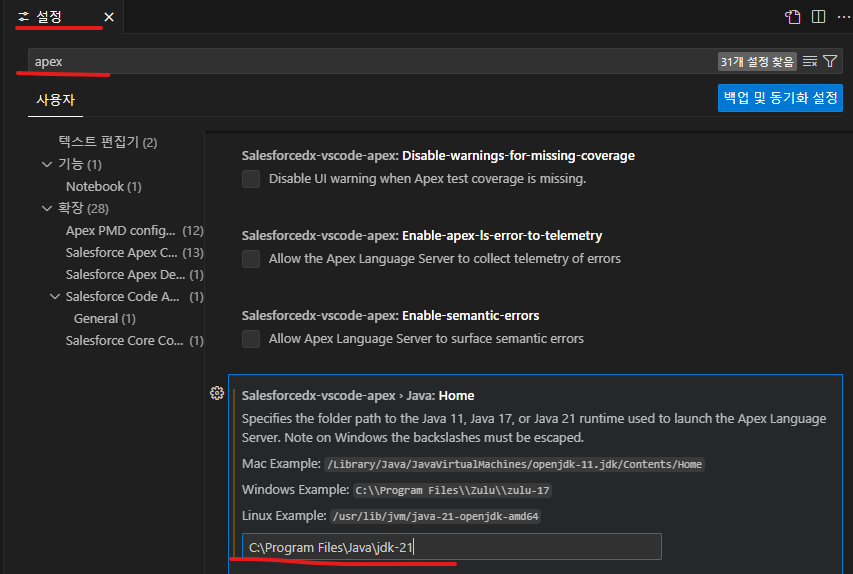The image size is (853, 574).
Task: Select 텍스트 편집기 (2) category
Action: [x=108, y=142]
